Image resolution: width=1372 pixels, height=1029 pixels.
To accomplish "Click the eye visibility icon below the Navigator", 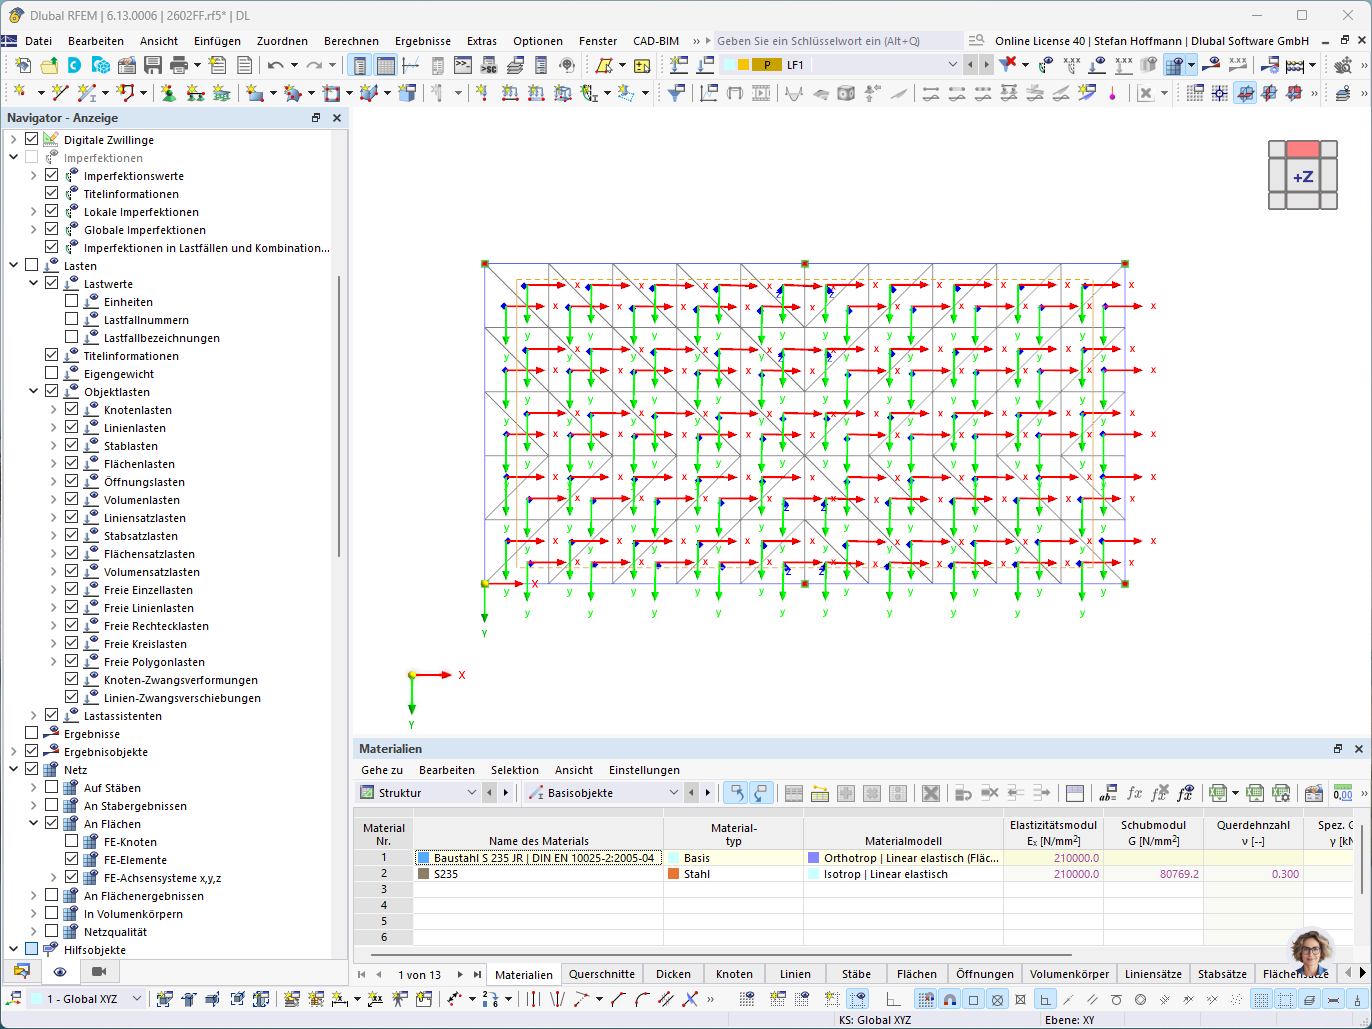I will (x=59, y=972).
